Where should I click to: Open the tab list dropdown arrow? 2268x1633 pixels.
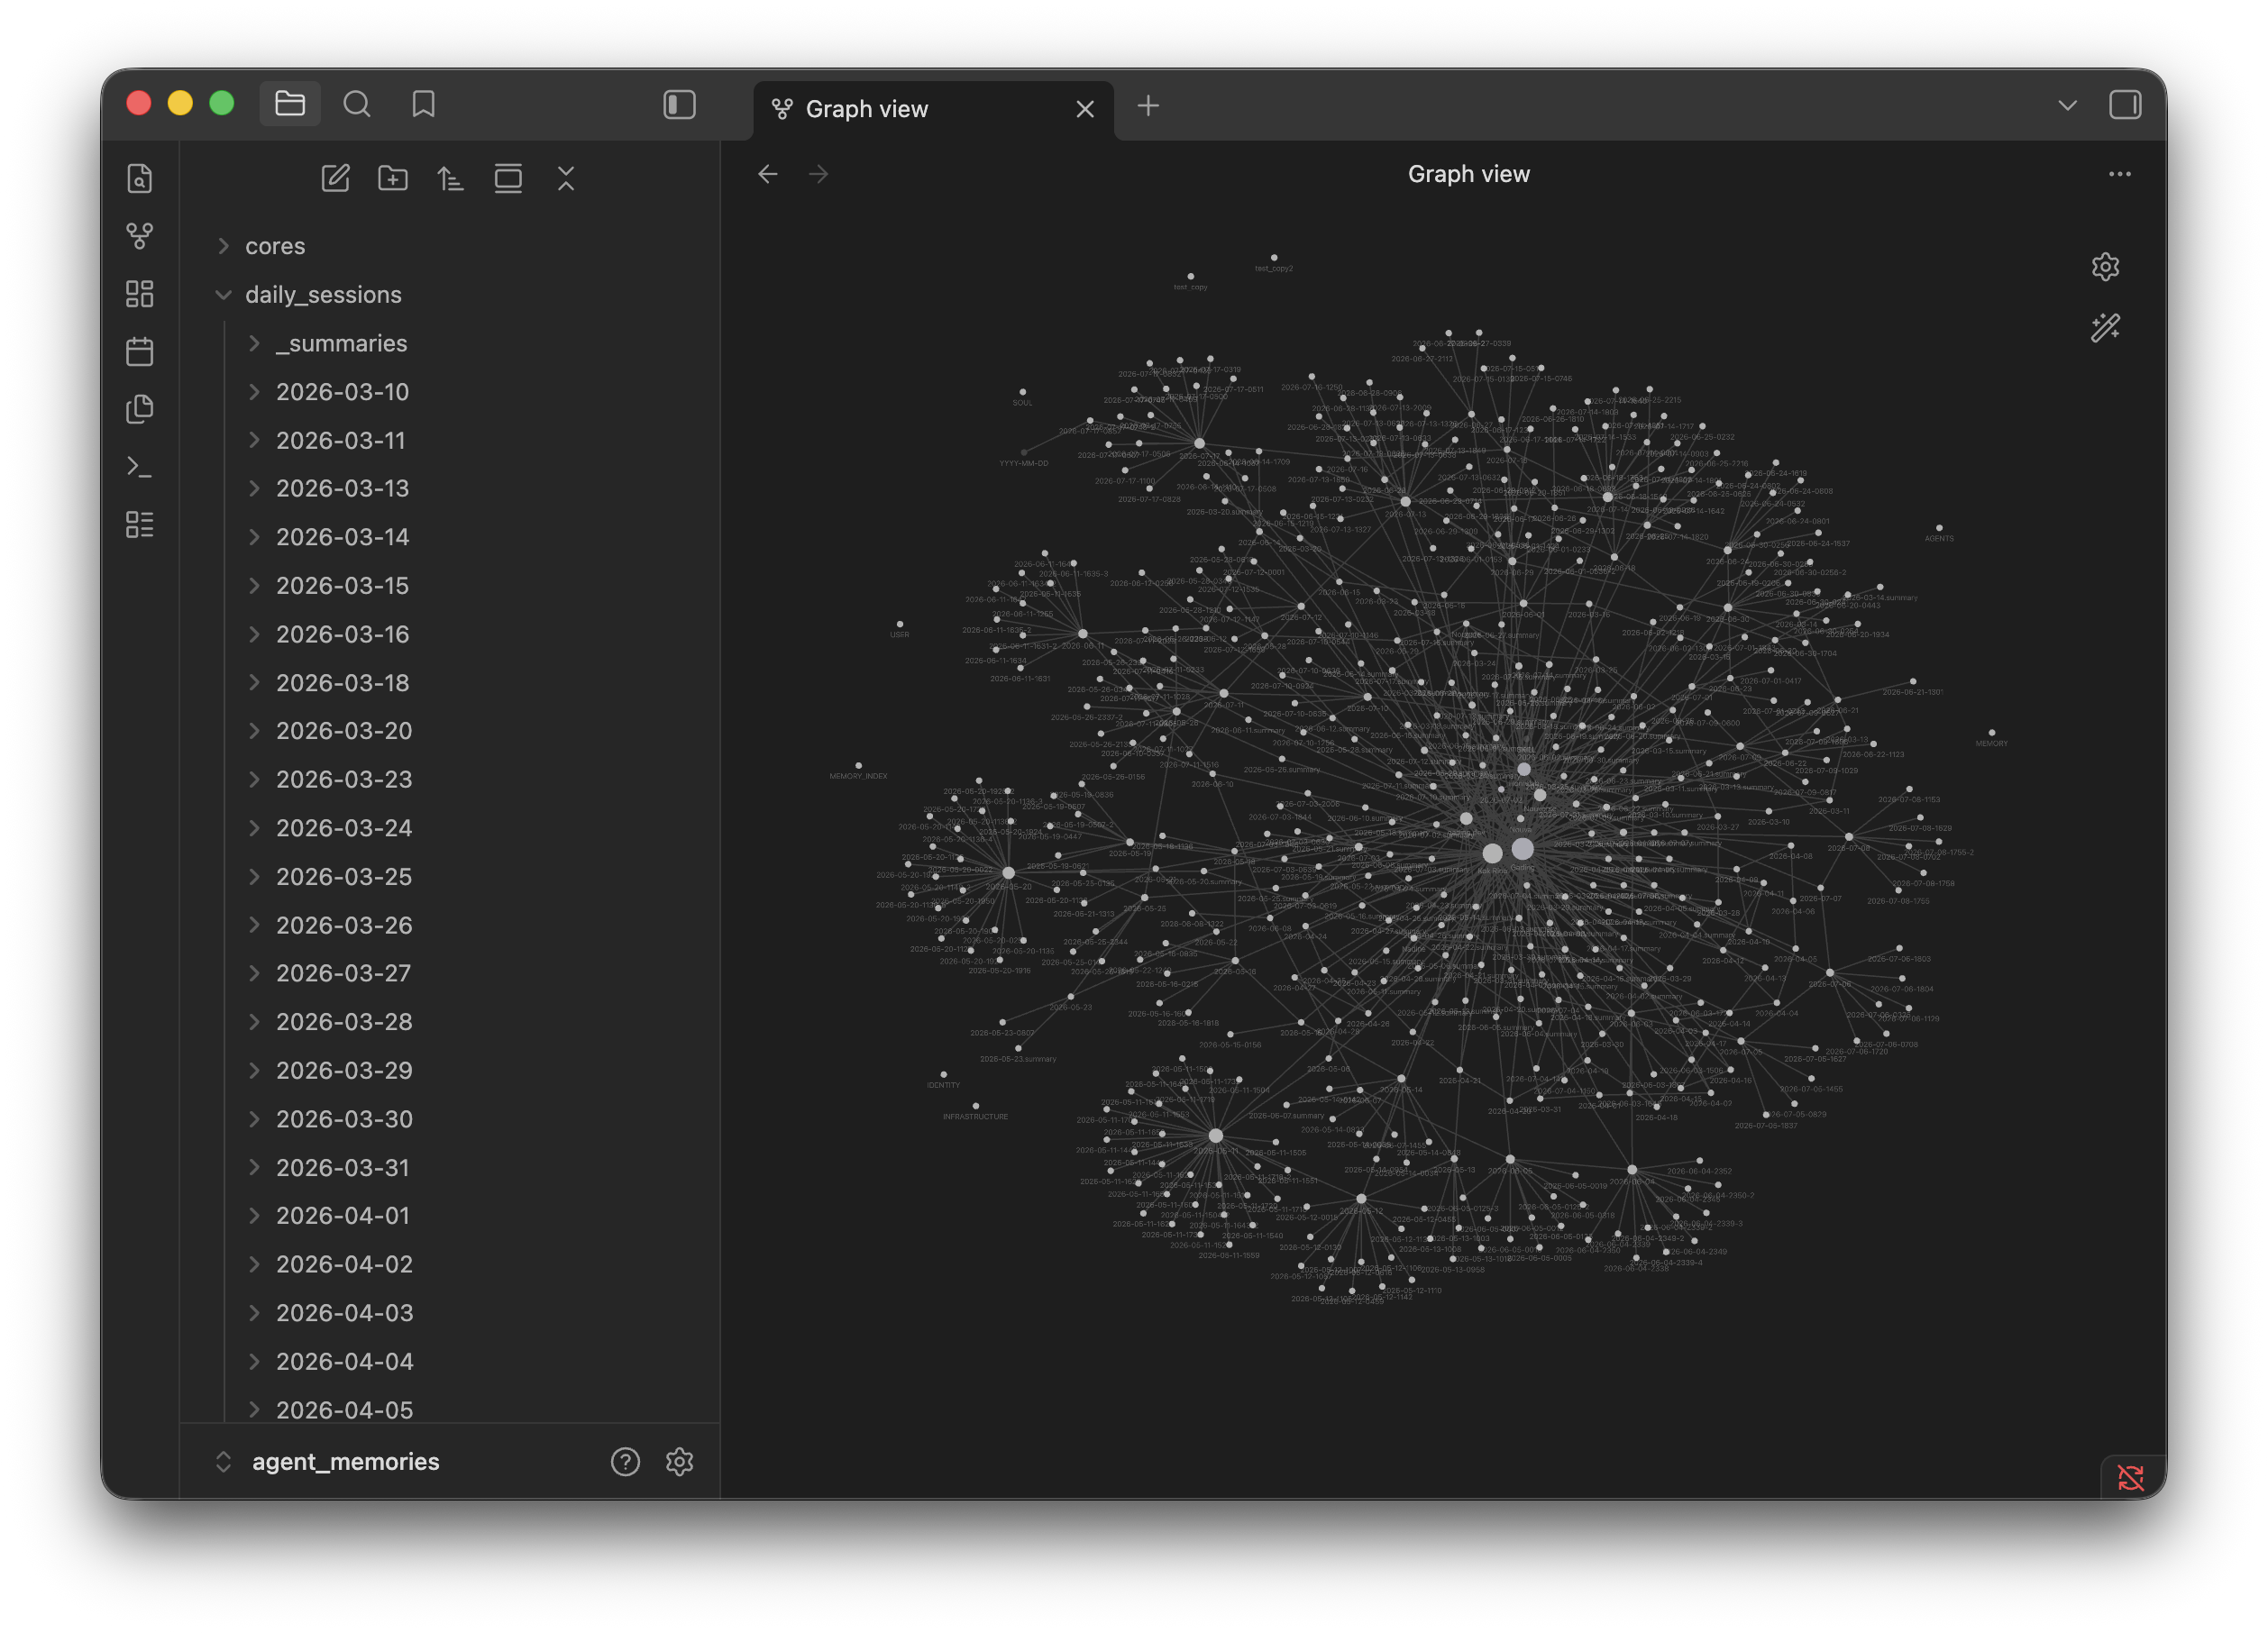click(2068, 105)
